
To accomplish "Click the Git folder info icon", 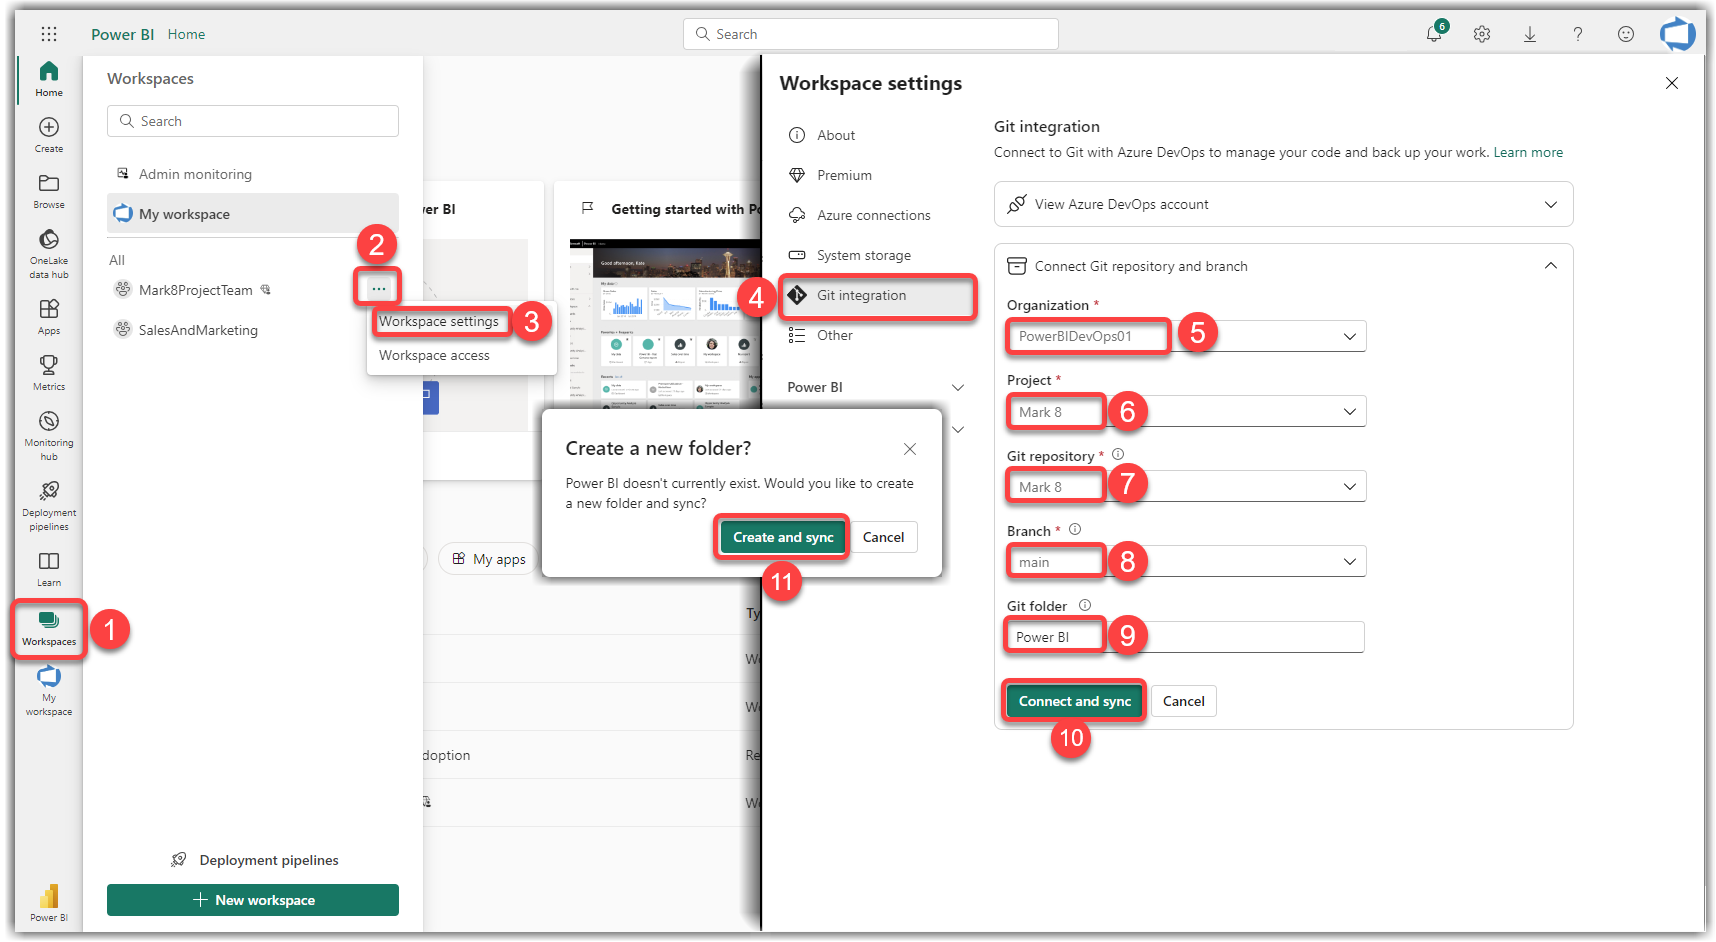I will (1085, 605).
